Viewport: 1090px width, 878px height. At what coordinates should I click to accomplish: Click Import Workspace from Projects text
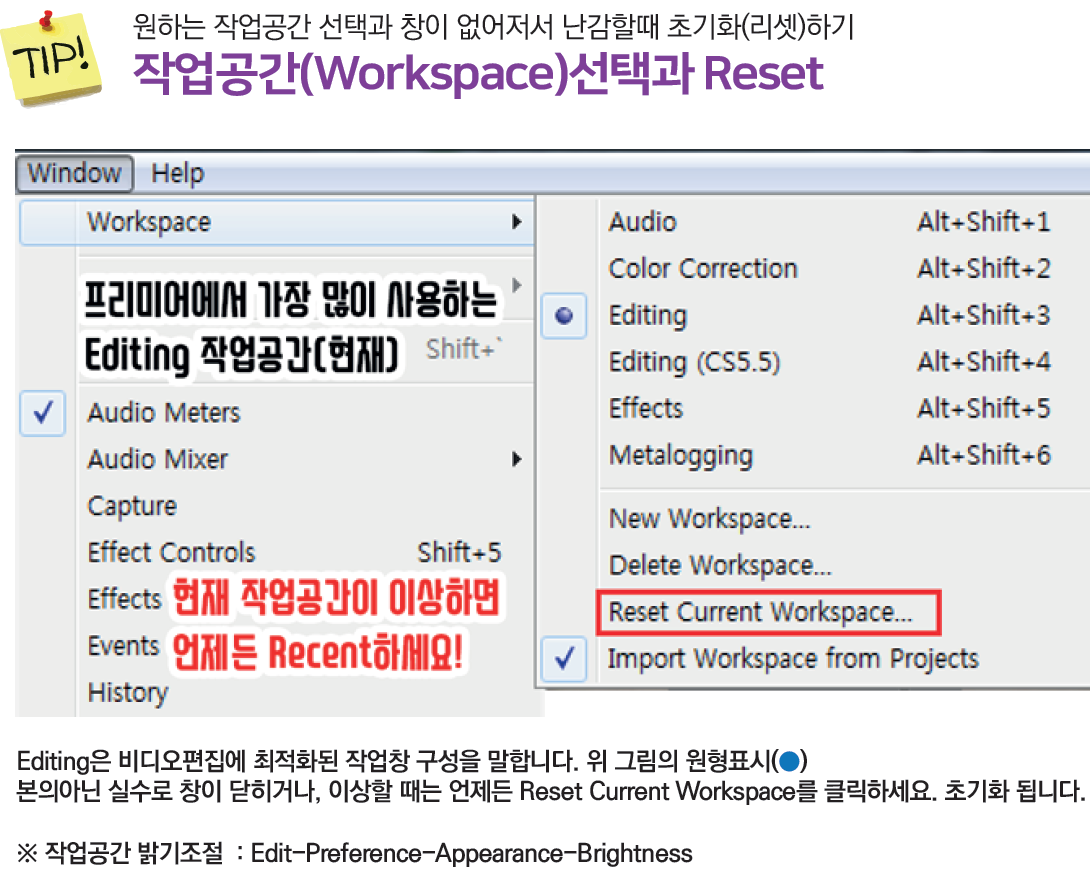coord(793,659)
